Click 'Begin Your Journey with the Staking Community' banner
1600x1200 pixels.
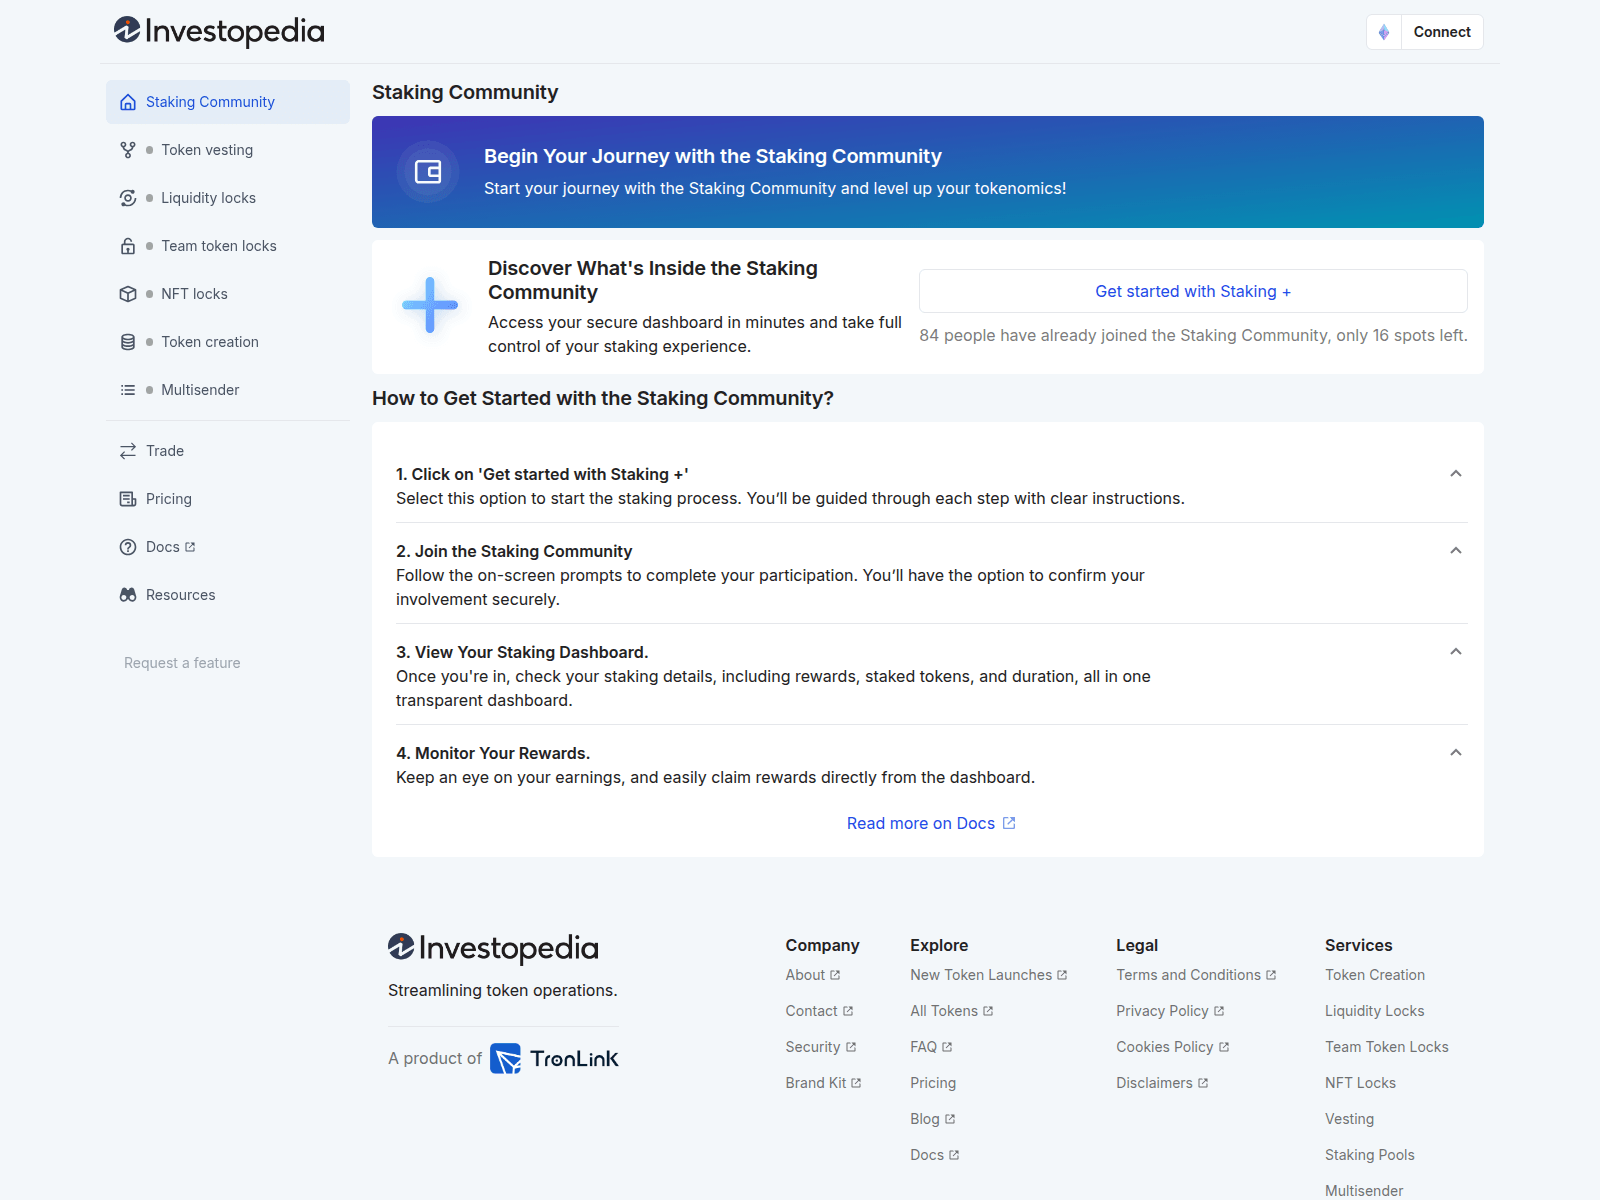(928, 172)
